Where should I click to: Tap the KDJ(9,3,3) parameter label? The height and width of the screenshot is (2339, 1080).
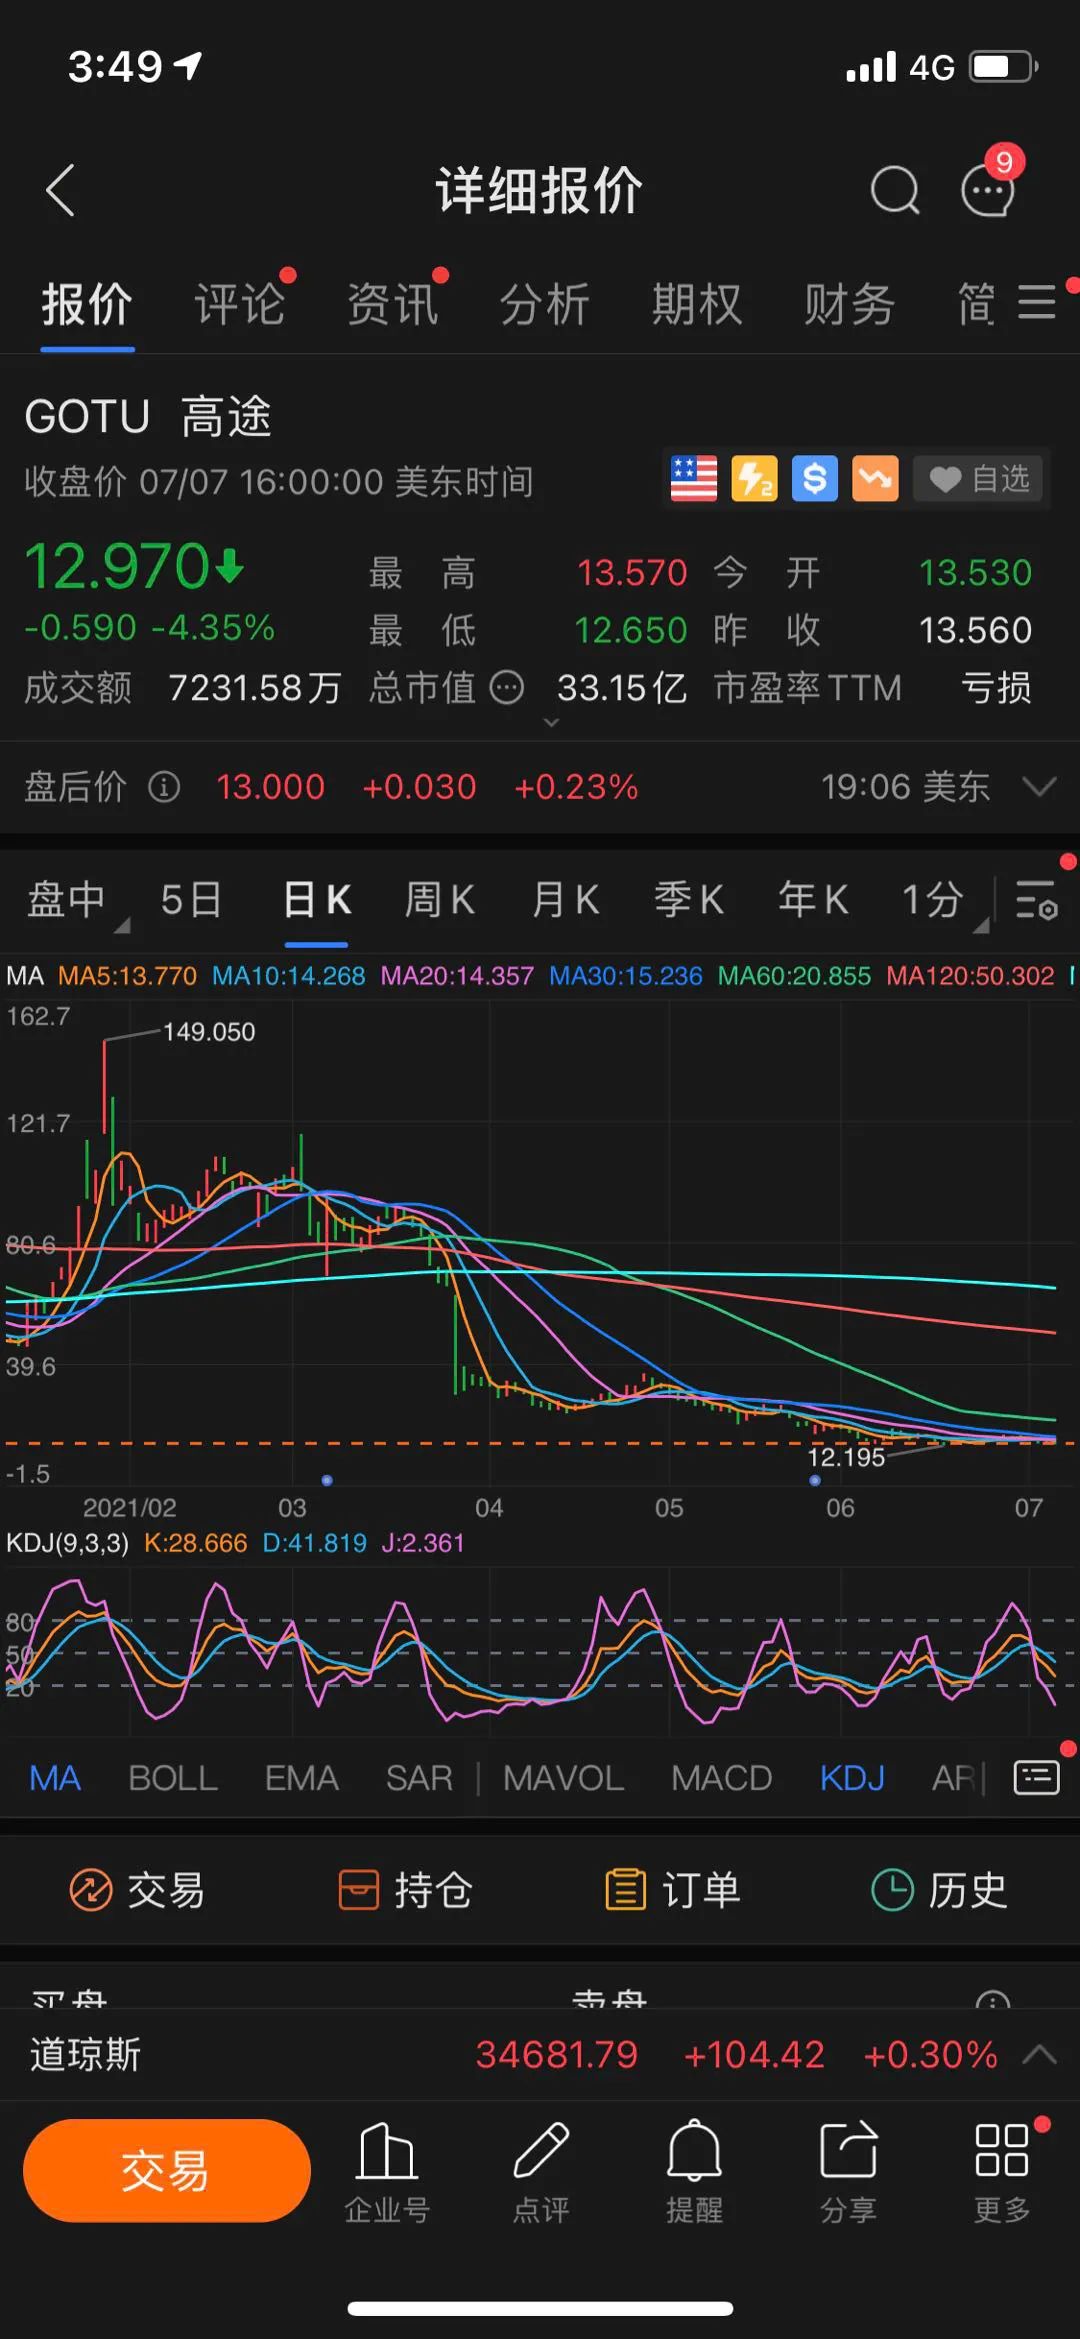point(67,1543)
